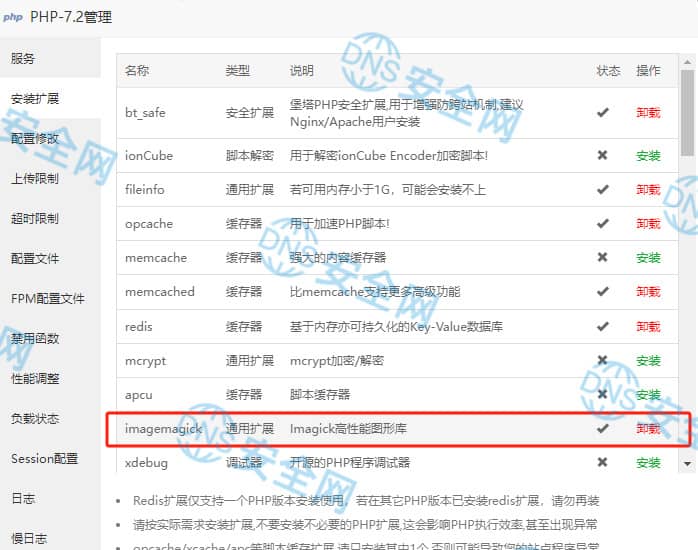Click description 用于加速PHP脚本!
Viewport: 698px width, 550px height.
(340, 223)
